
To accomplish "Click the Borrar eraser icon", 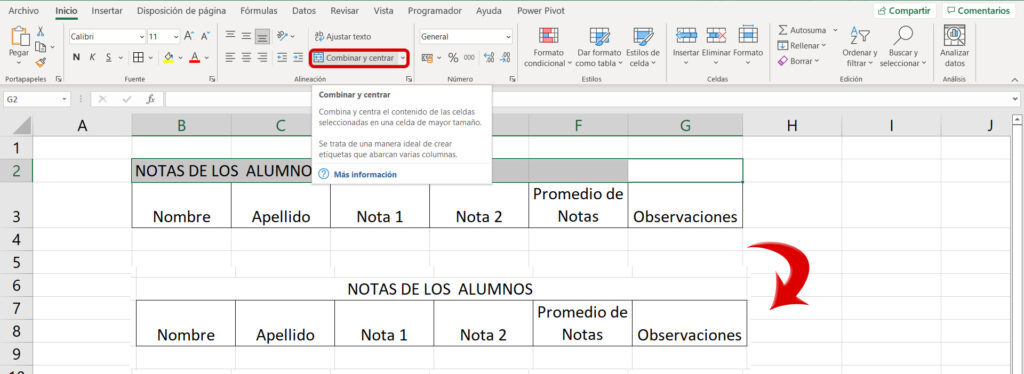I will [x=783, y=61].
